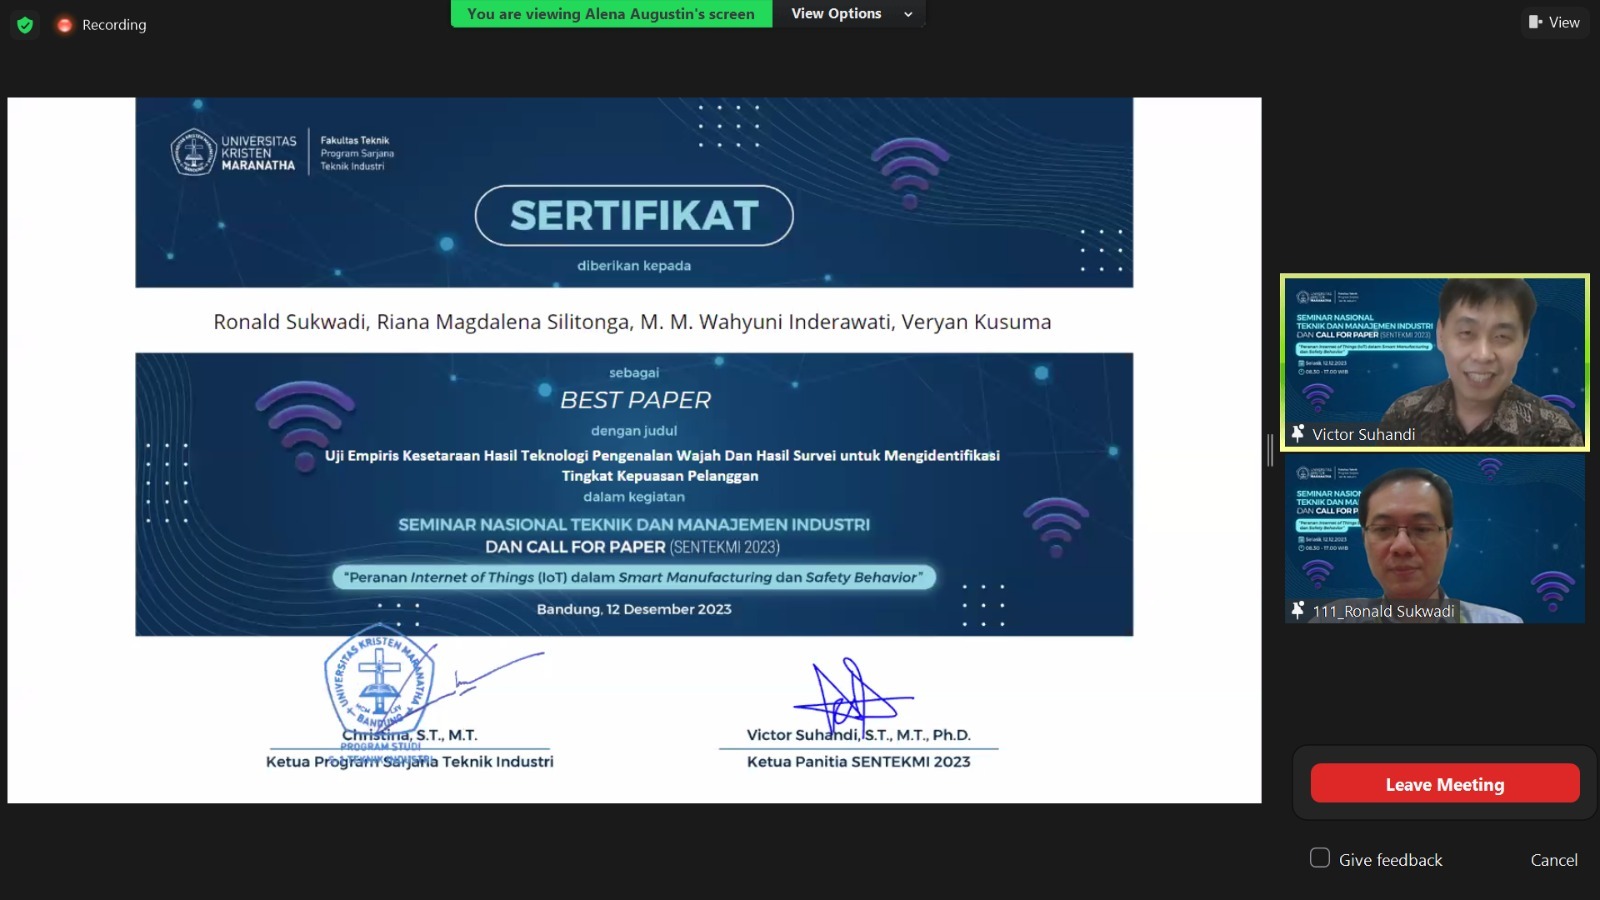Click 'SEMINAR NASIONAL TEKNIK DAN MANAJEMEN INDUSTRI' heading

tap(634, 524)
